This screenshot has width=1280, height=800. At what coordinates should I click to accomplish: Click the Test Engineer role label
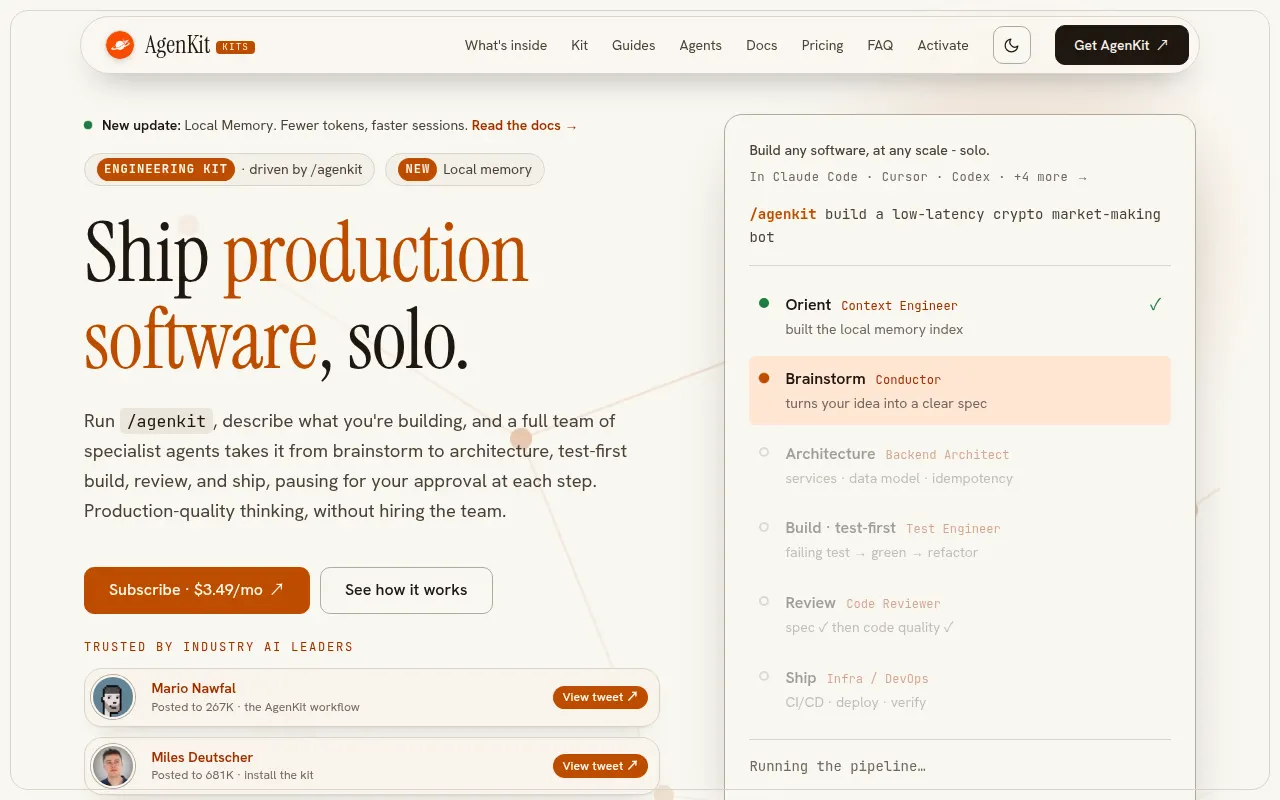pyautogui.click(x=953, y=529)
